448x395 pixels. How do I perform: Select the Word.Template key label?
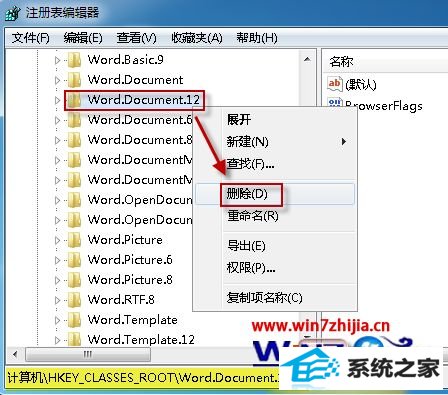tap(132, 320)
